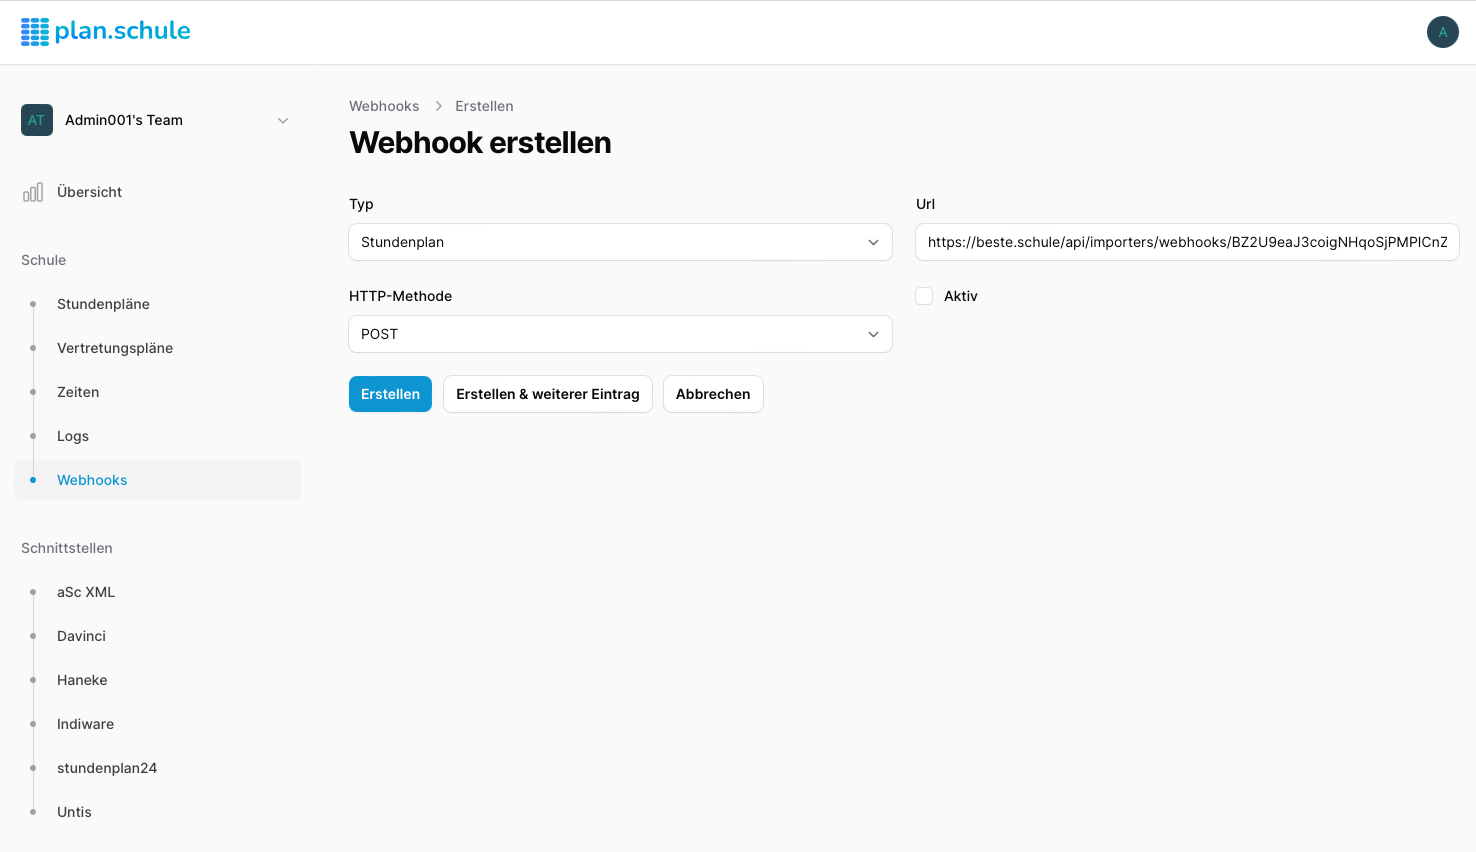Screen dimensions: 1476x852
Task: Click the Übersicht bar chart icon
Action: click(33, 192)
